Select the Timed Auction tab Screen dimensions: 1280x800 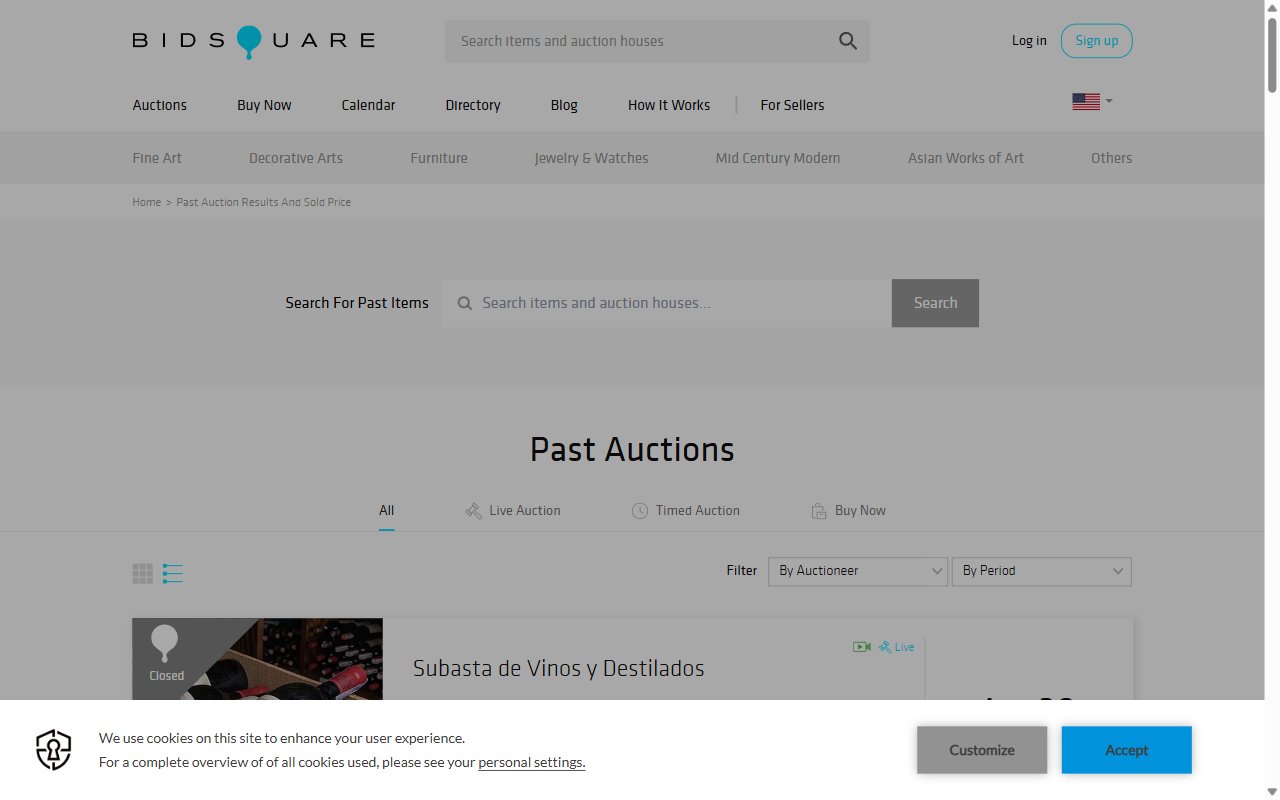pyautogui.click(x=686, y=510)
